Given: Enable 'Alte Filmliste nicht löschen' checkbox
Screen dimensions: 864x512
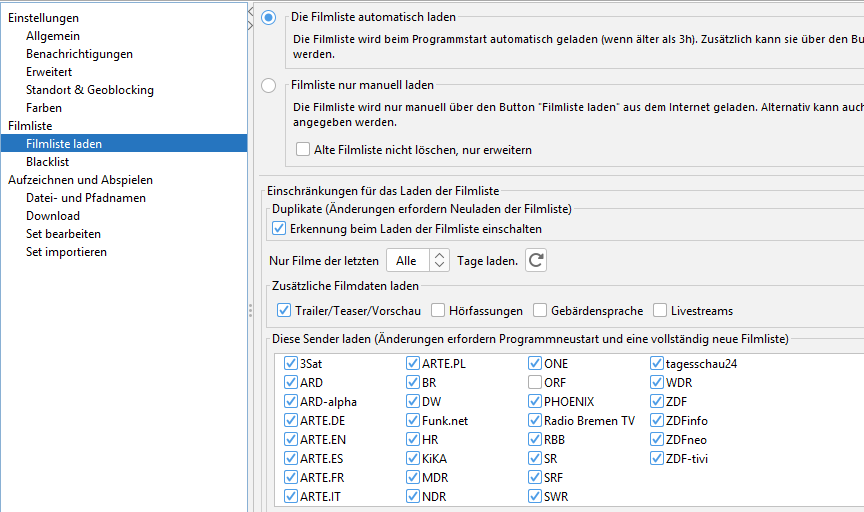Looking at the screenshot, I should 303,150.
